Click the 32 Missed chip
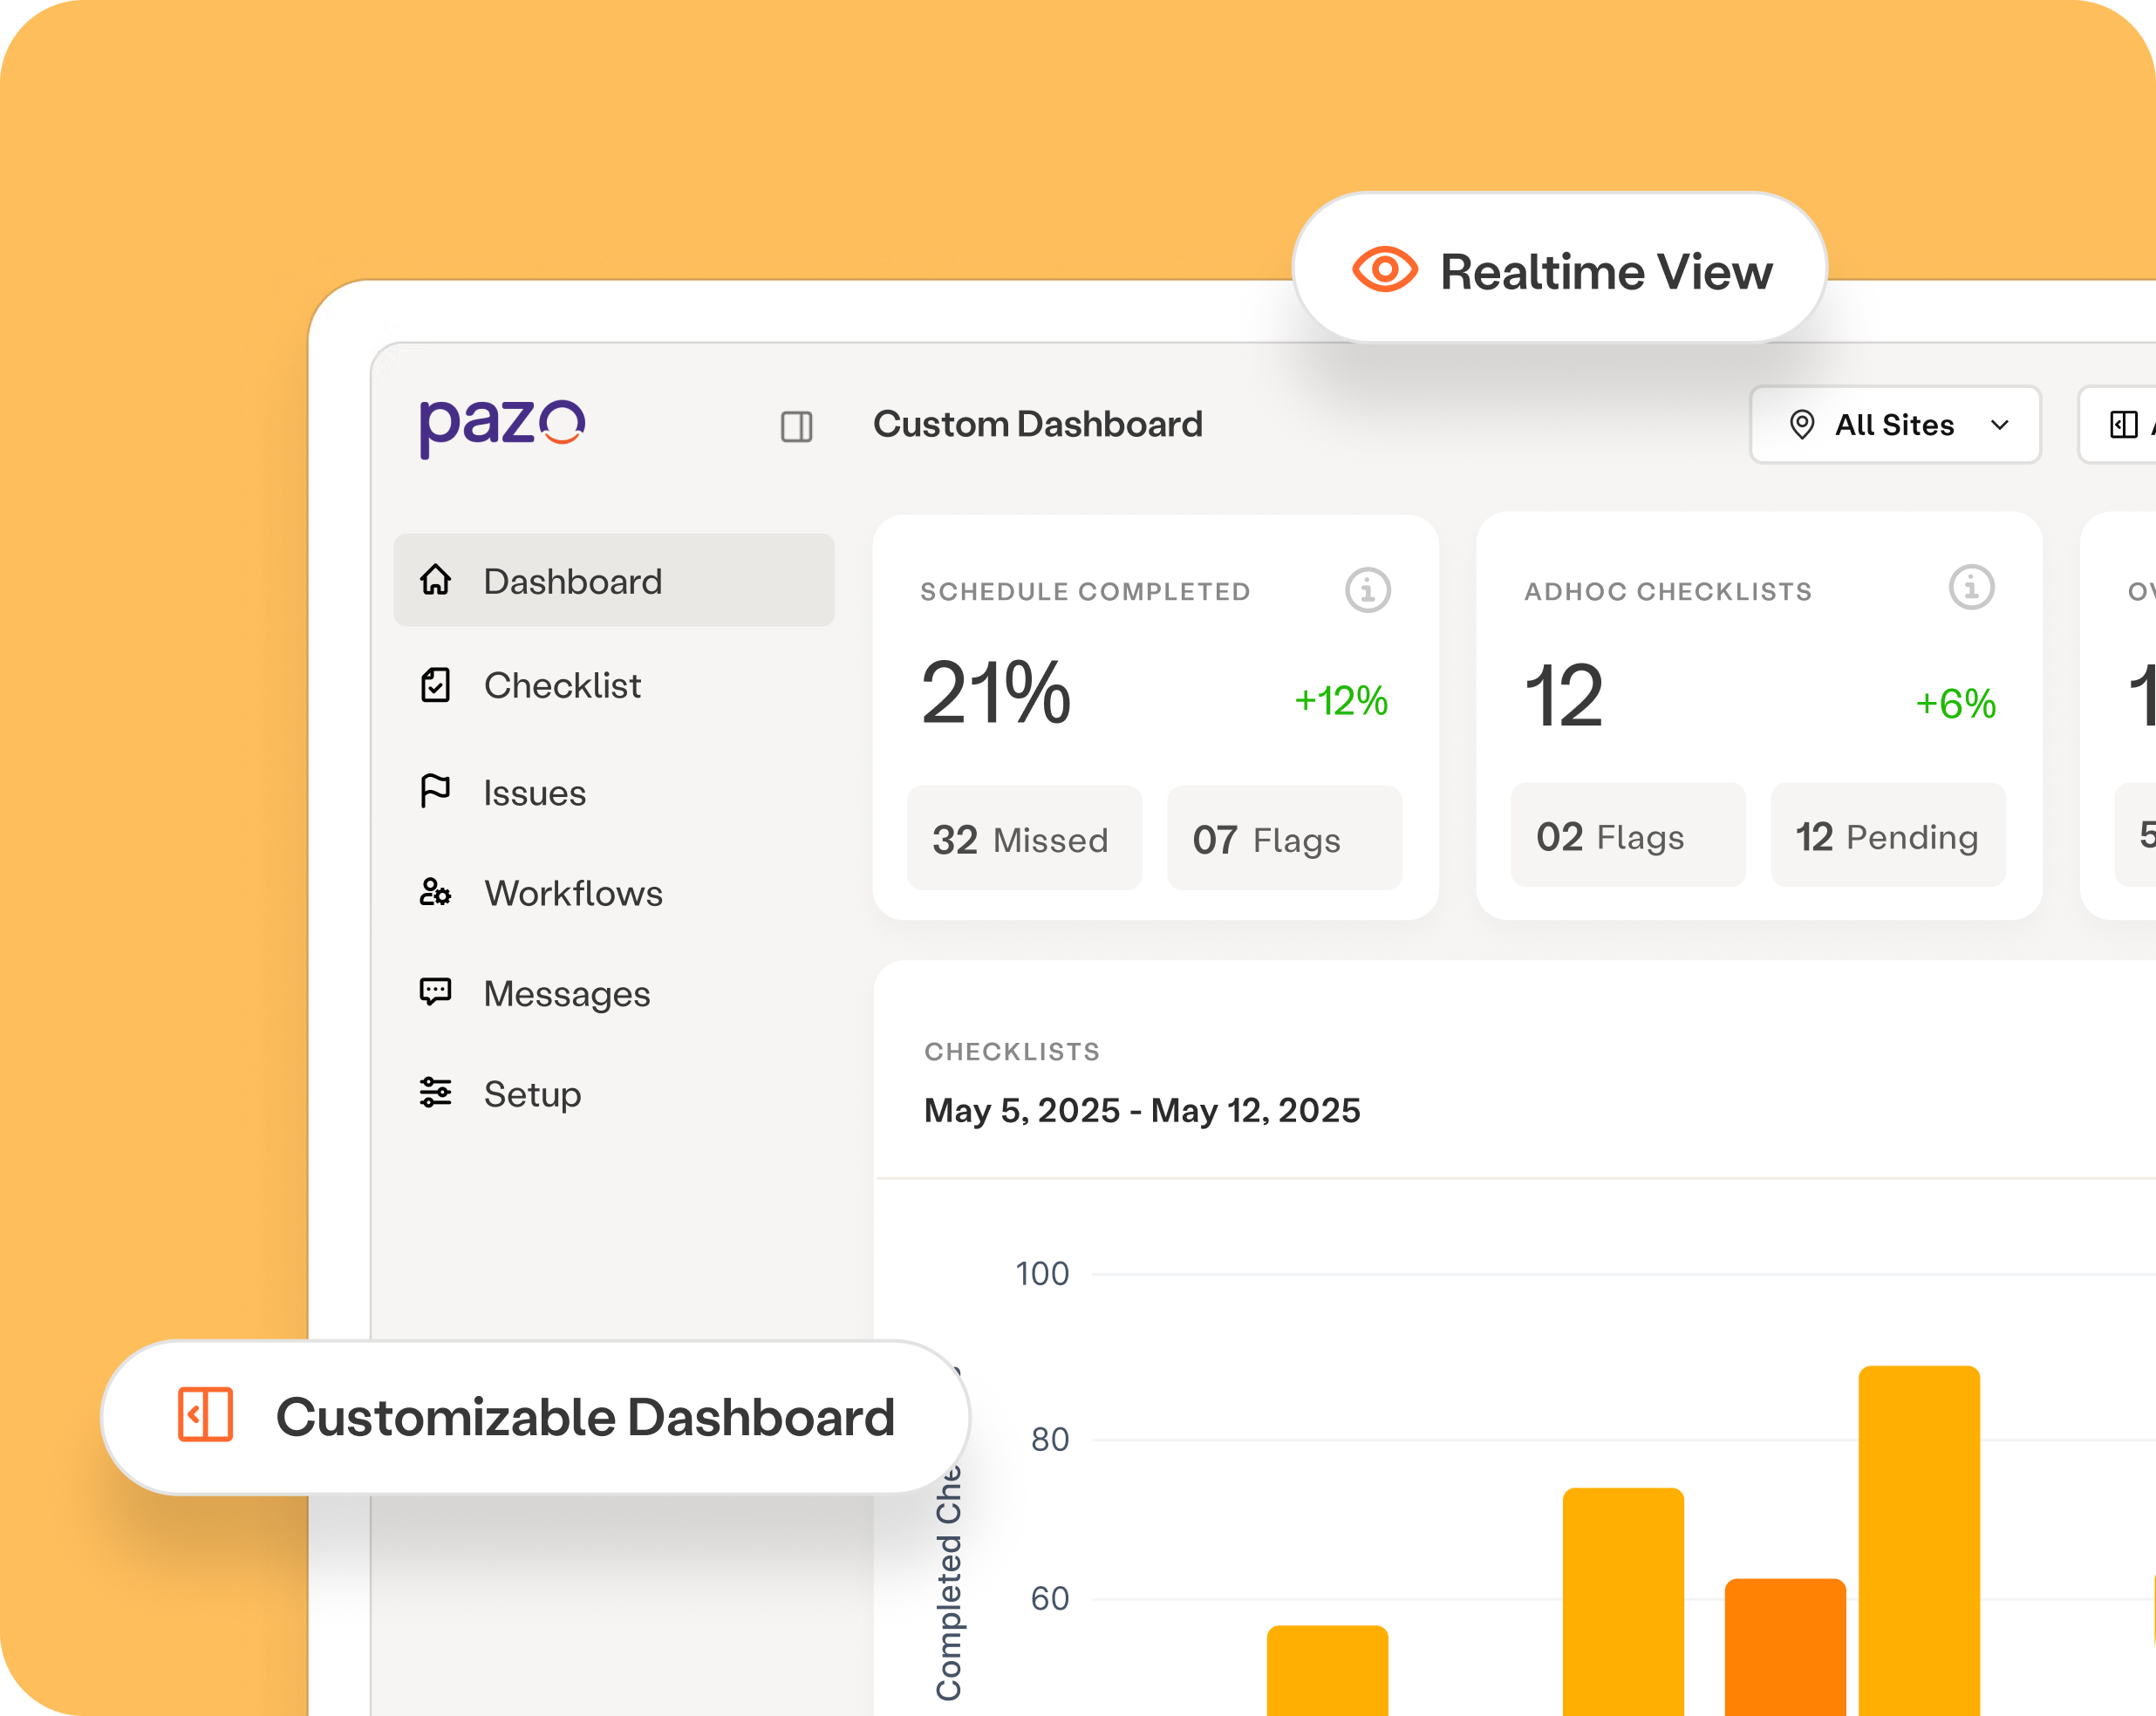 point(1023,839)
